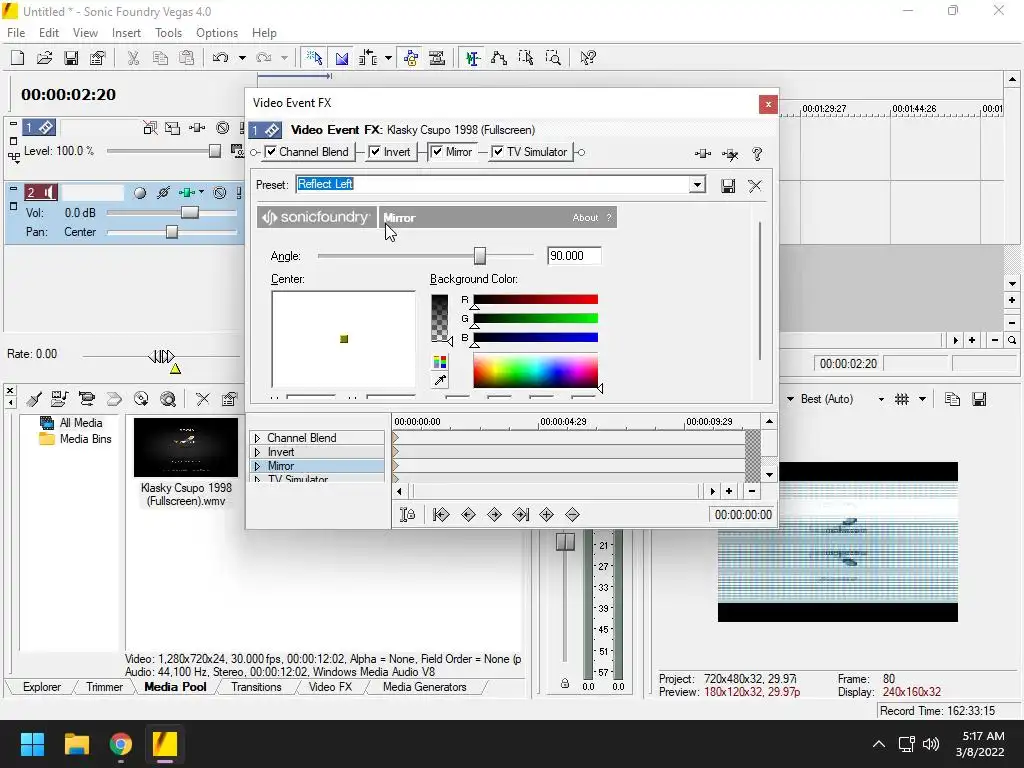Open the preview grid overlay dropdown arrow
Image resolution: width=1024 pixels, height=768 pixels.
922,399
